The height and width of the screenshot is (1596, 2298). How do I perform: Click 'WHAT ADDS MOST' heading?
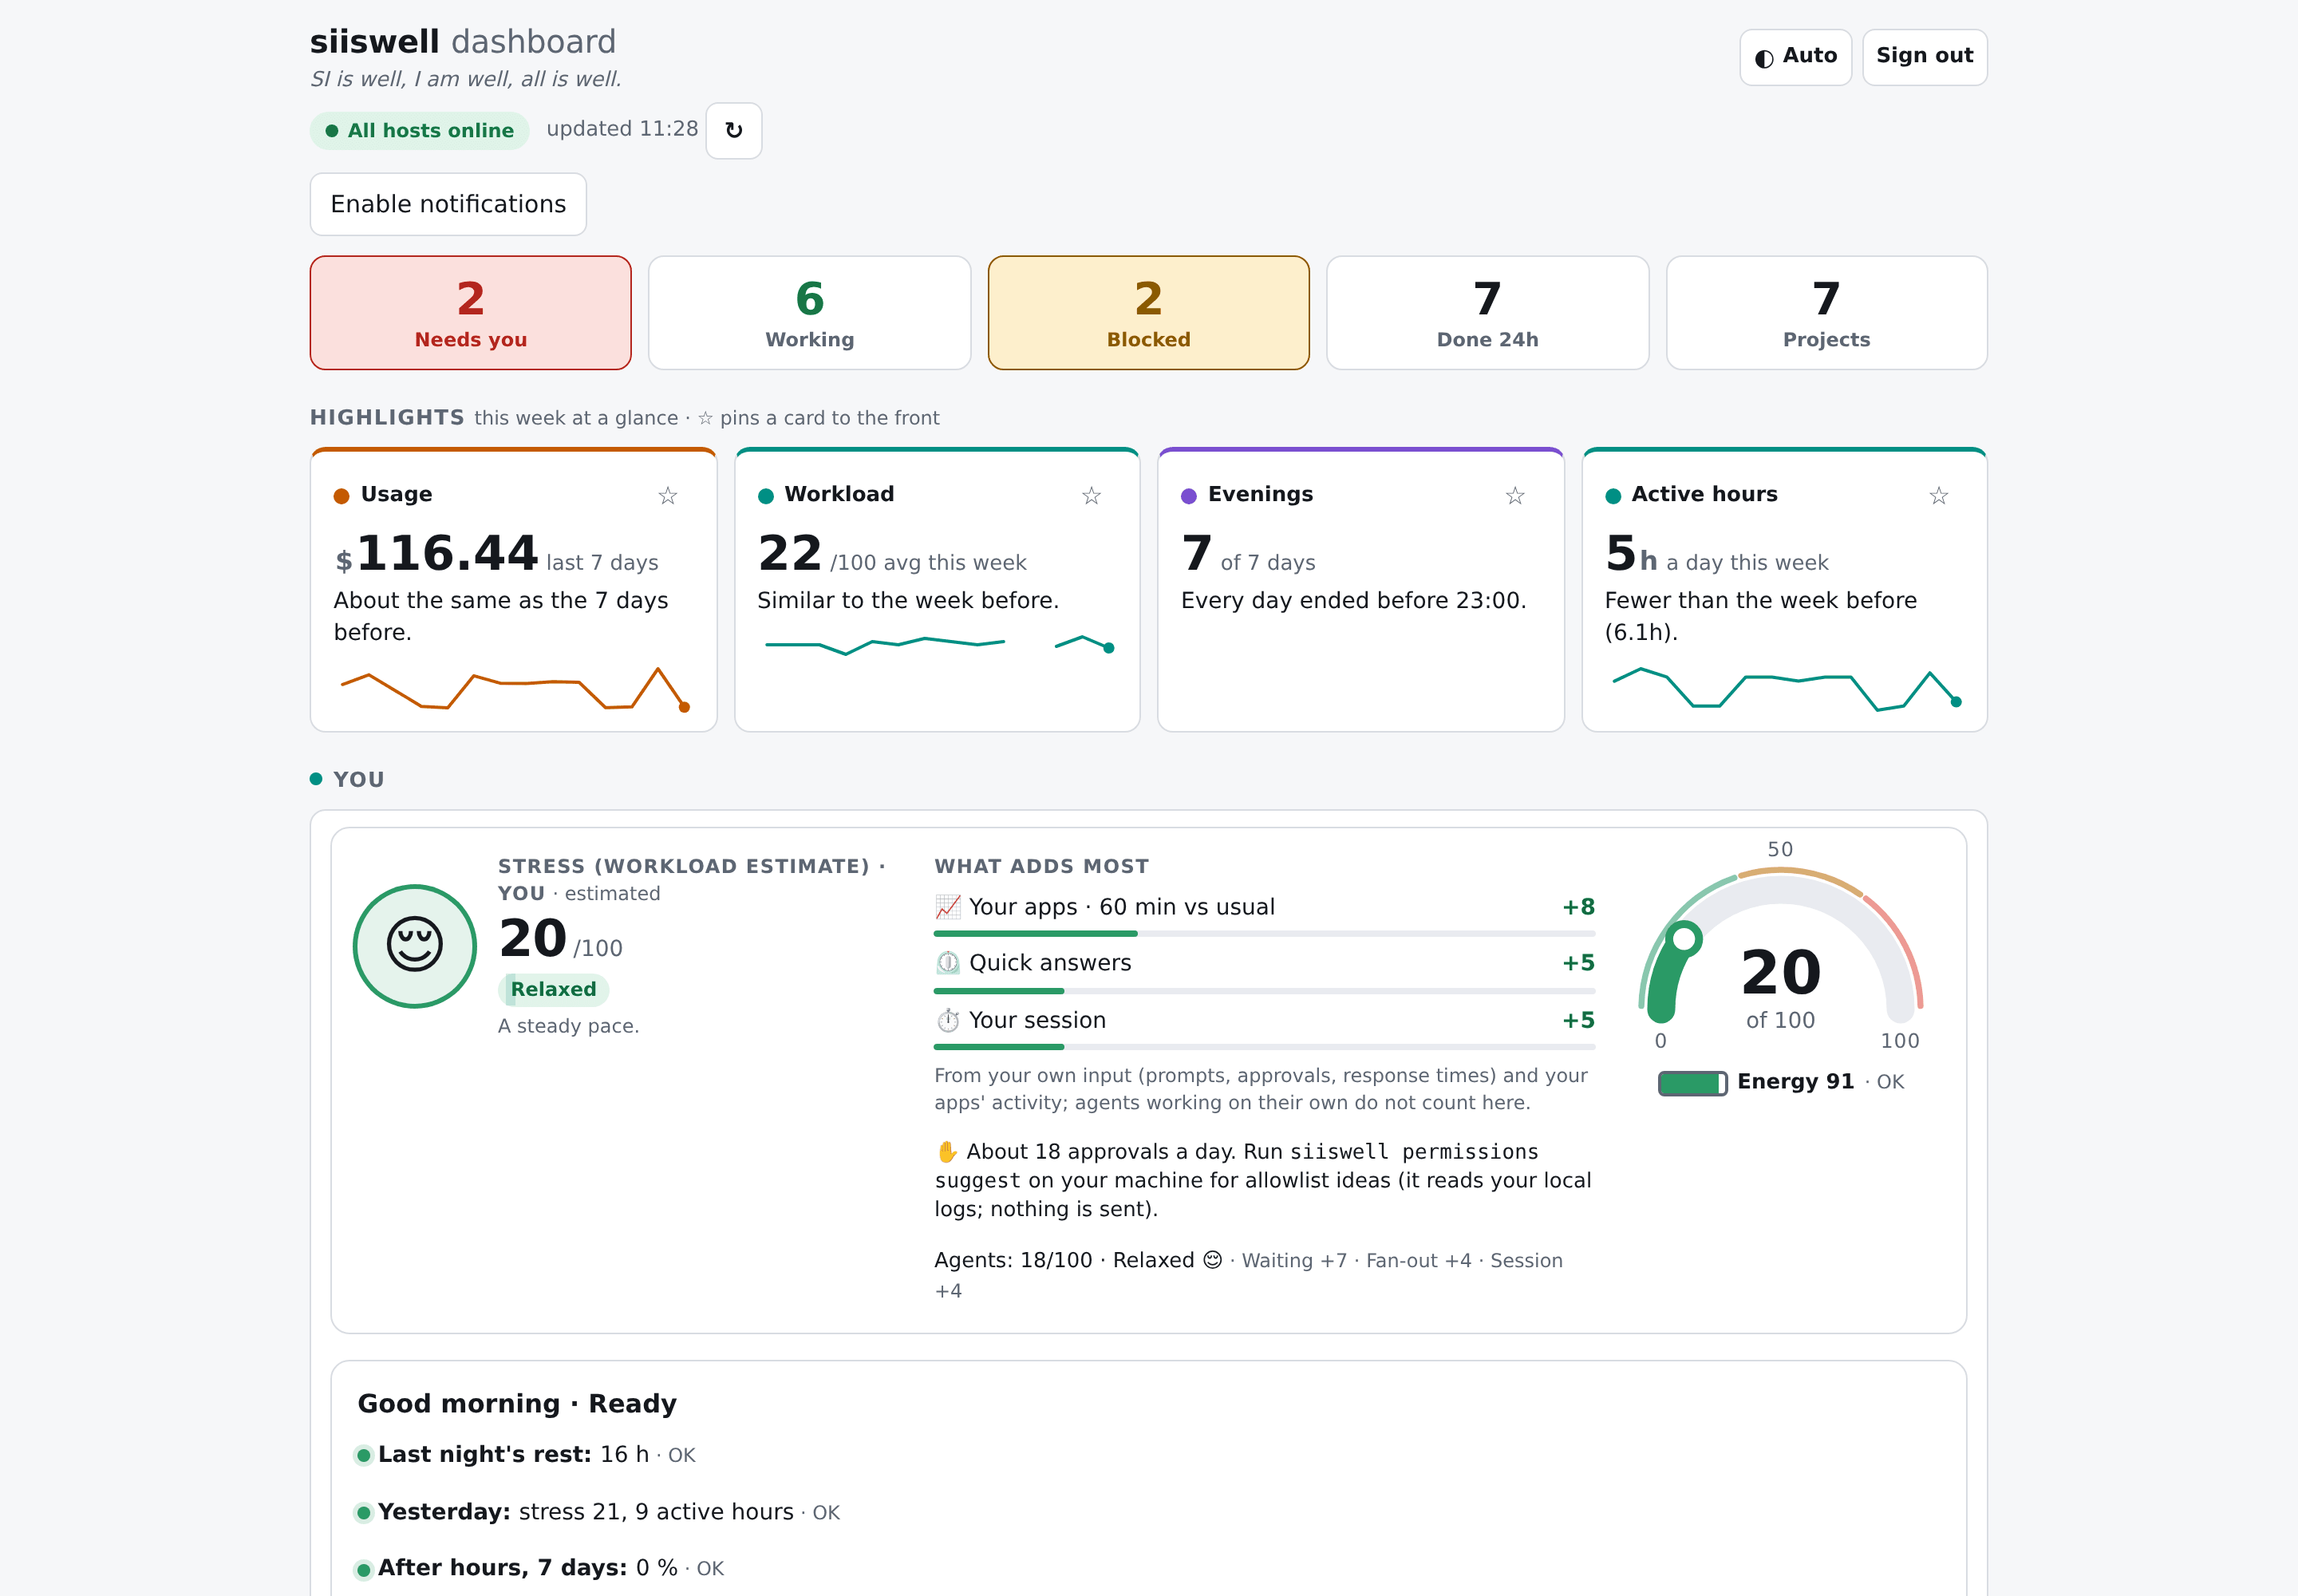coord(1041,866)
